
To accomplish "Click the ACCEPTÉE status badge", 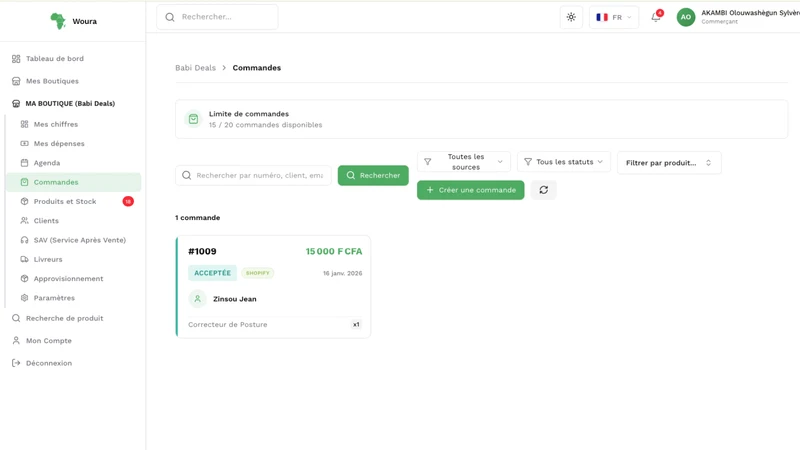I will (212, 273).
